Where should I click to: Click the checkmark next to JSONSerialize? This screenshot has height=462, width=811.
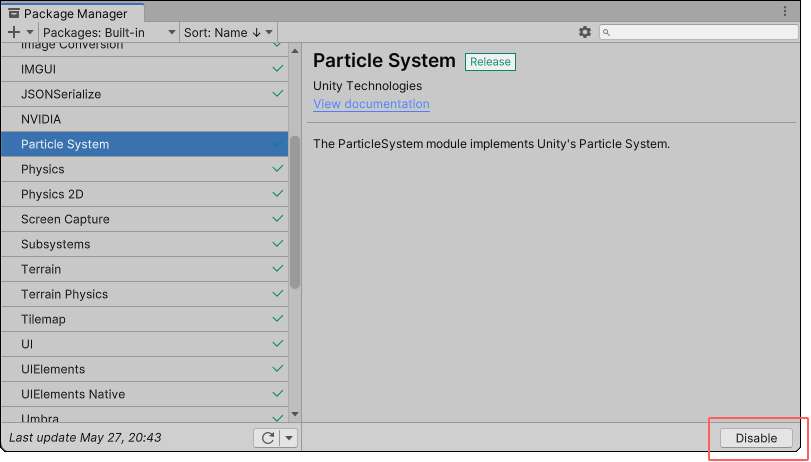(x=278, y=93)
